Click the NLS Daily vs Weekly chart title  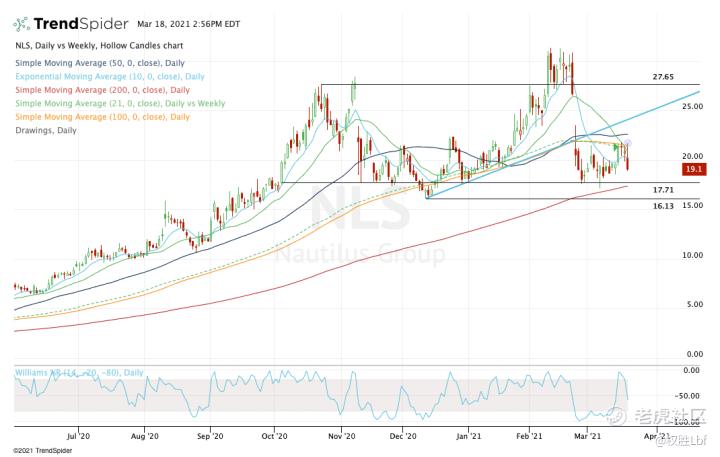click(x=99, y=46)
